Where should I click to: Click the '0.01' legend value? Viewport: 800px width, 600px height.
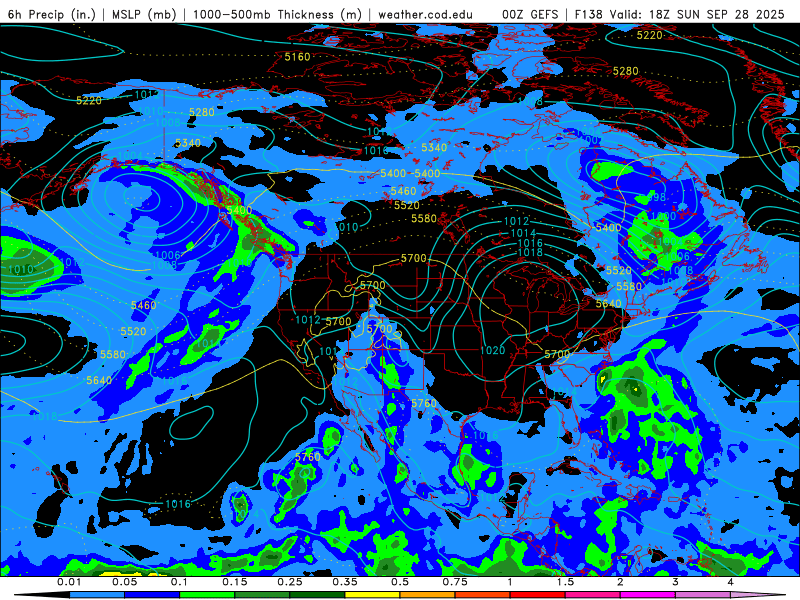coord(69,582)
